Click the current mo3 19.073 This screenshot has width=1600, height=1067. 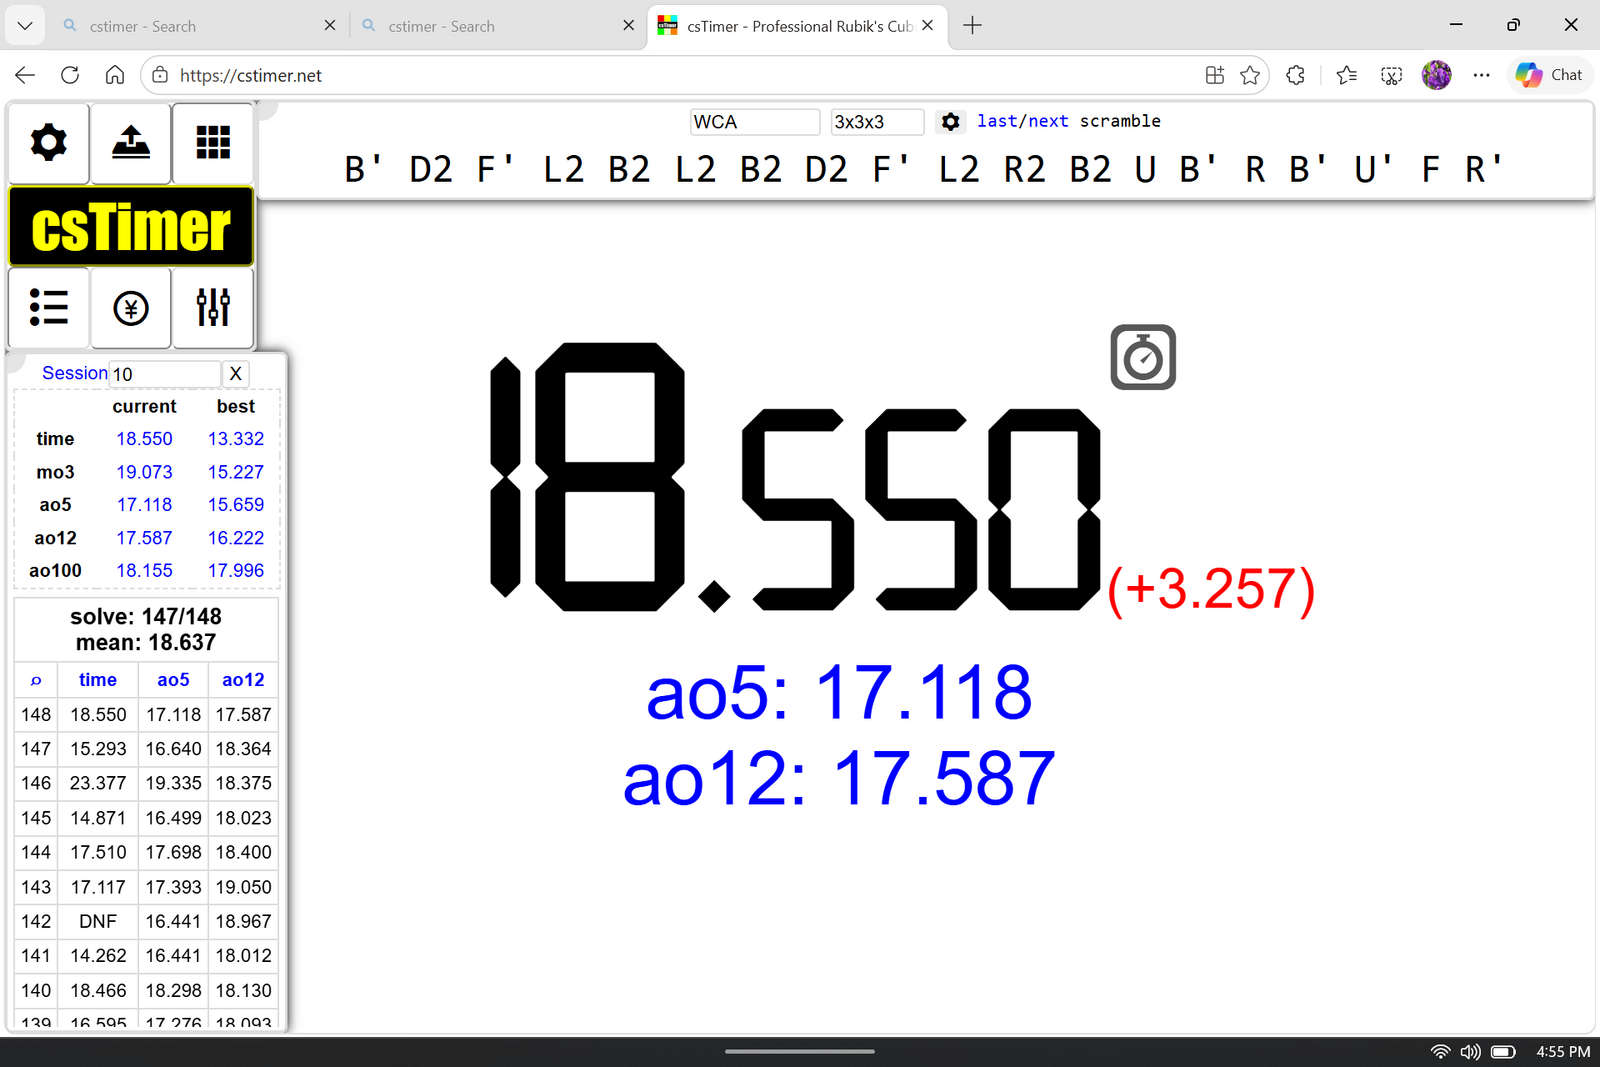[x=144, y=472]
